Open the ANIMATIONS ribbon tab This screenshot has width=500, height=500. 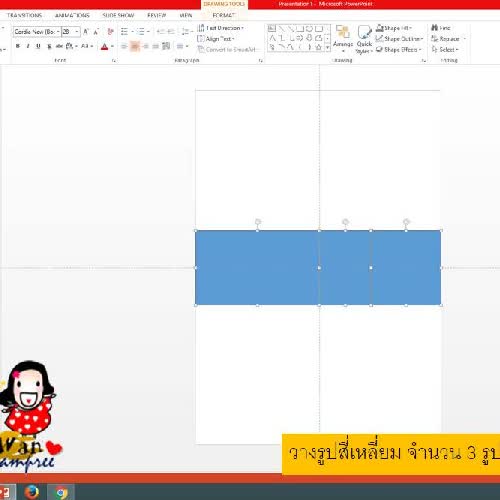(72, 15)
